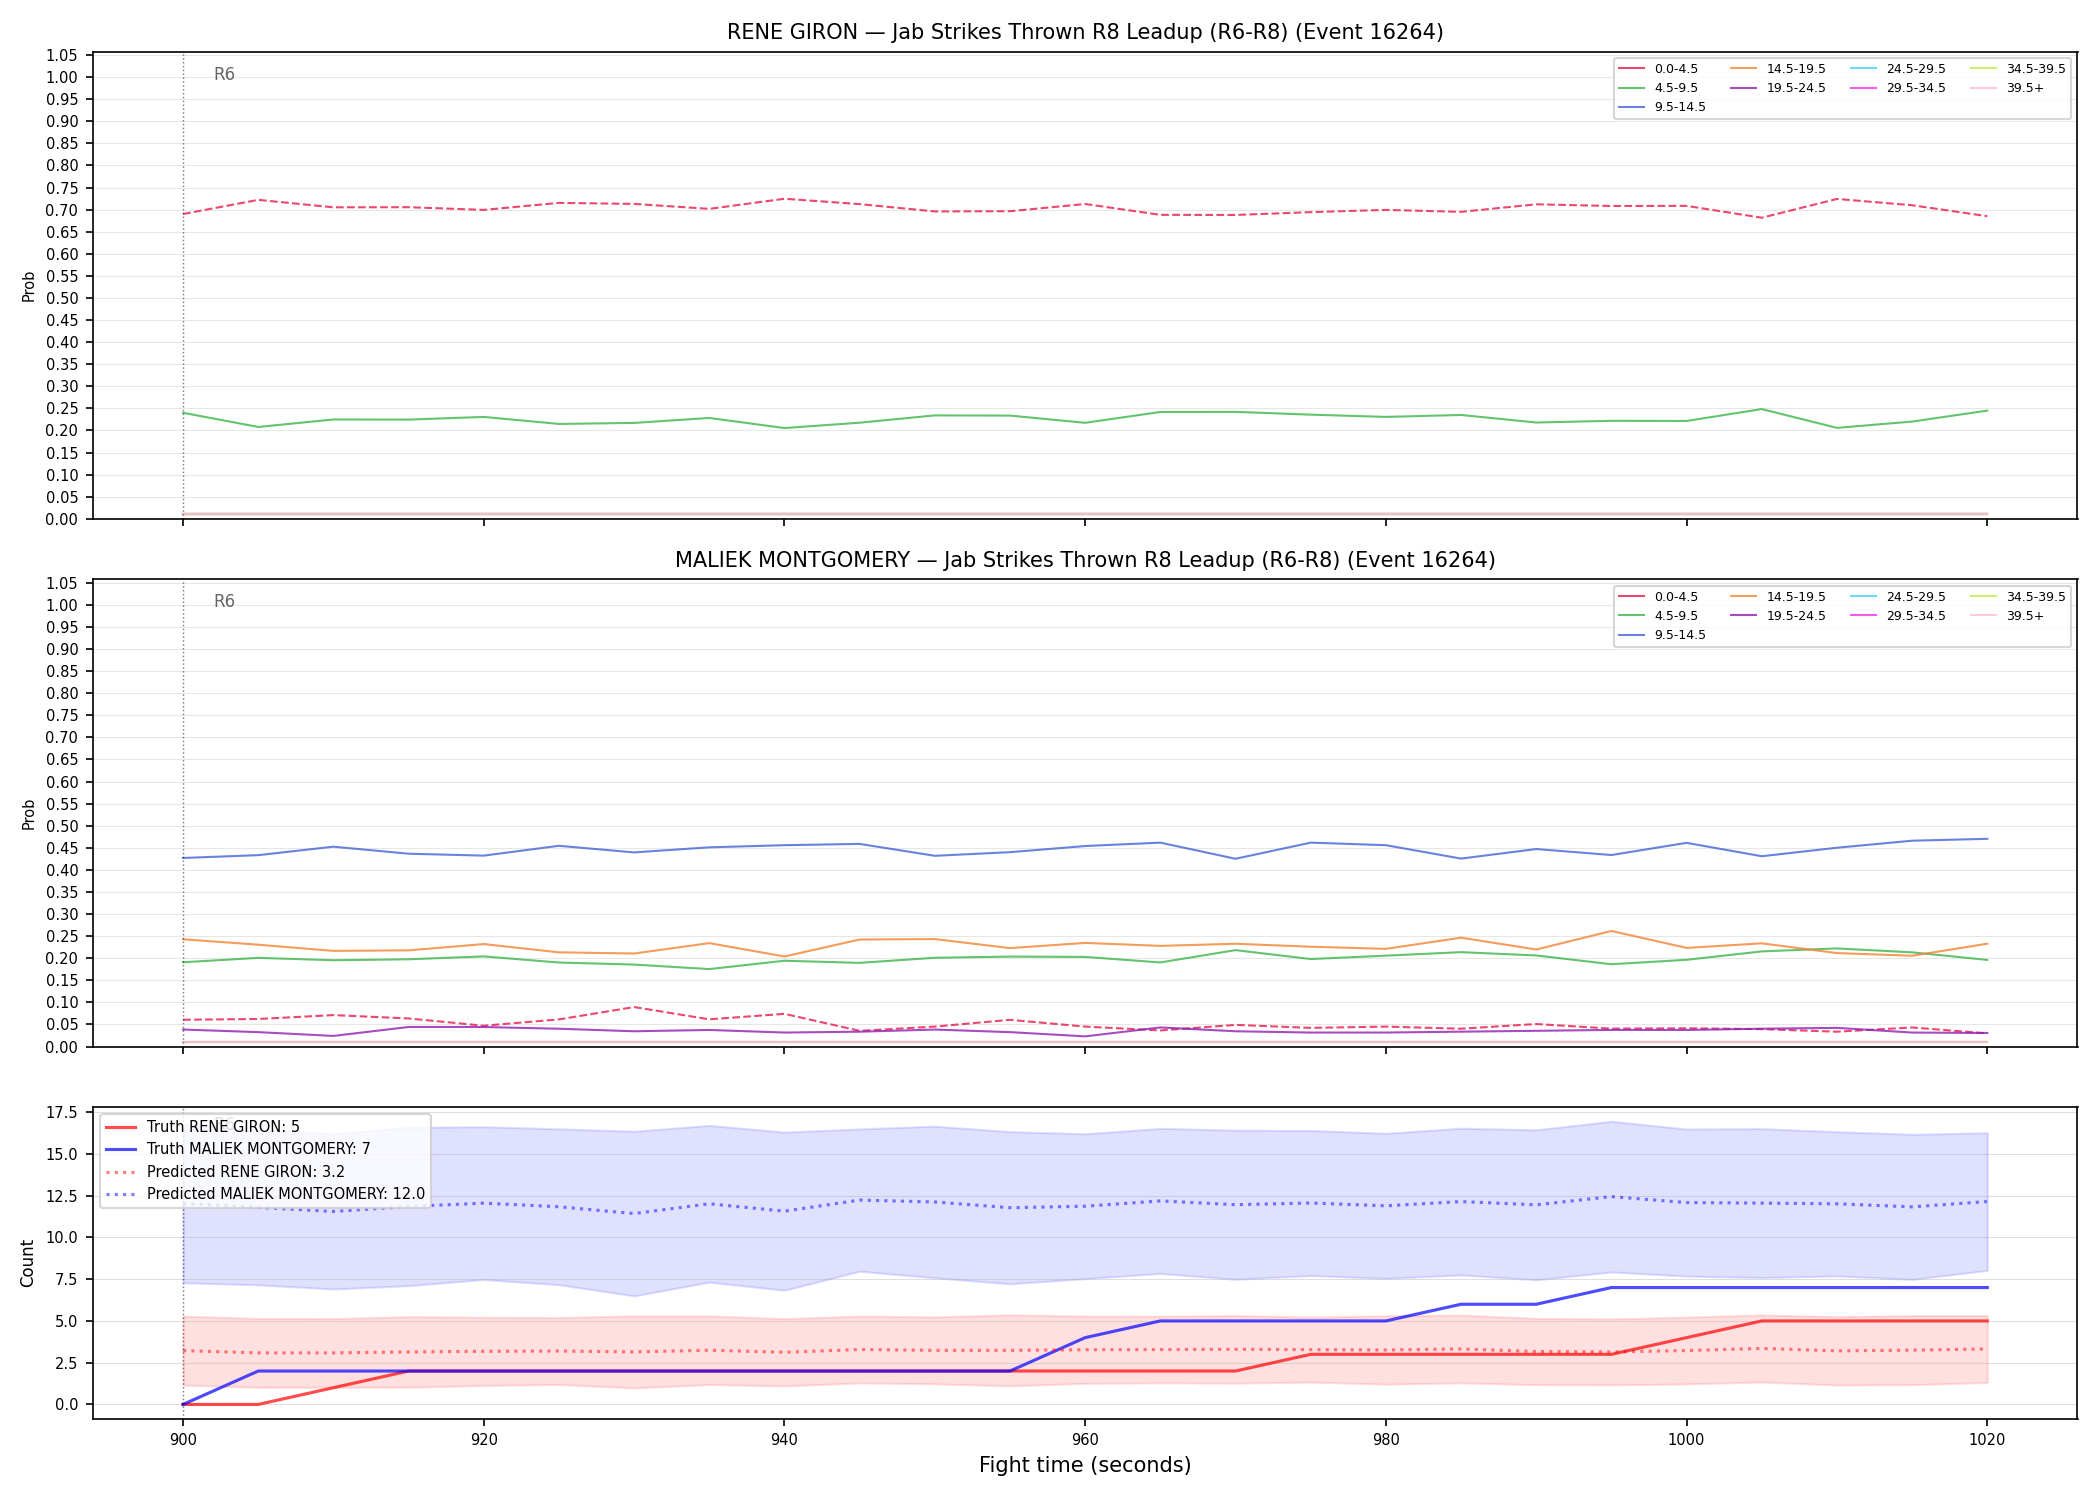Select "14.5-19.5" in the MALIEK MONTGOMERY legend
The height and width of the screenshot is (1500, 2100).
[1796, 597]
